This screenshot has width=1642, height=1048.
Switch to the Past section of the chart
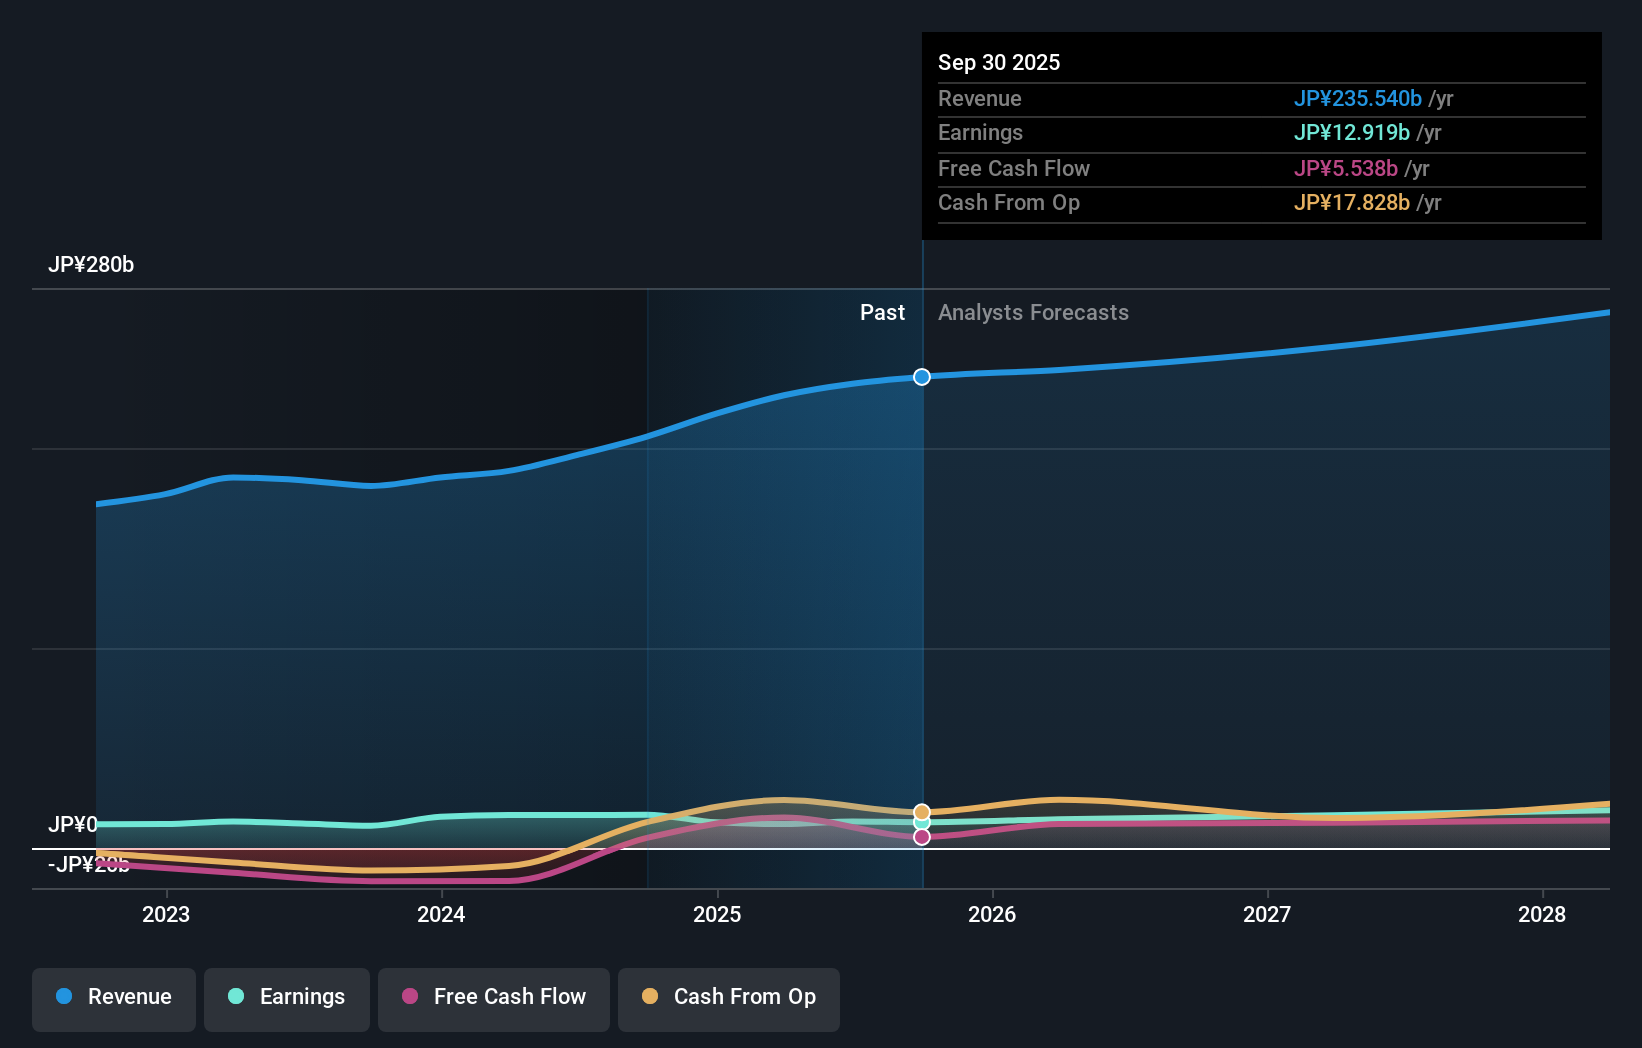(x=881, y=313)
